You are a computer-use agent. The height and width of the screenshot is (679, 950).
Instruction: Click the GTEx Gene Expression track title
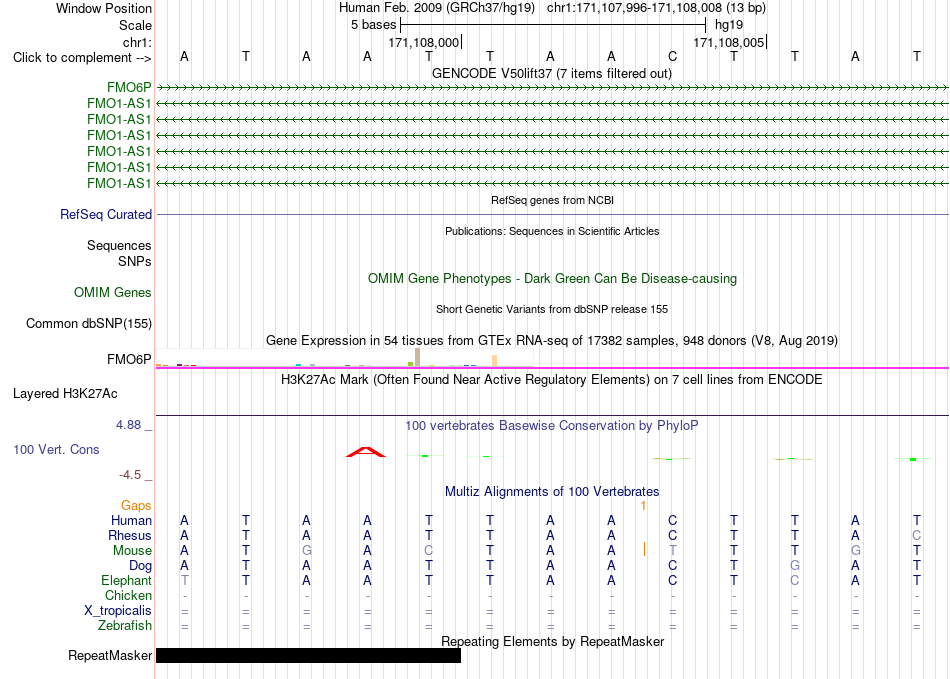coord(552,340)
